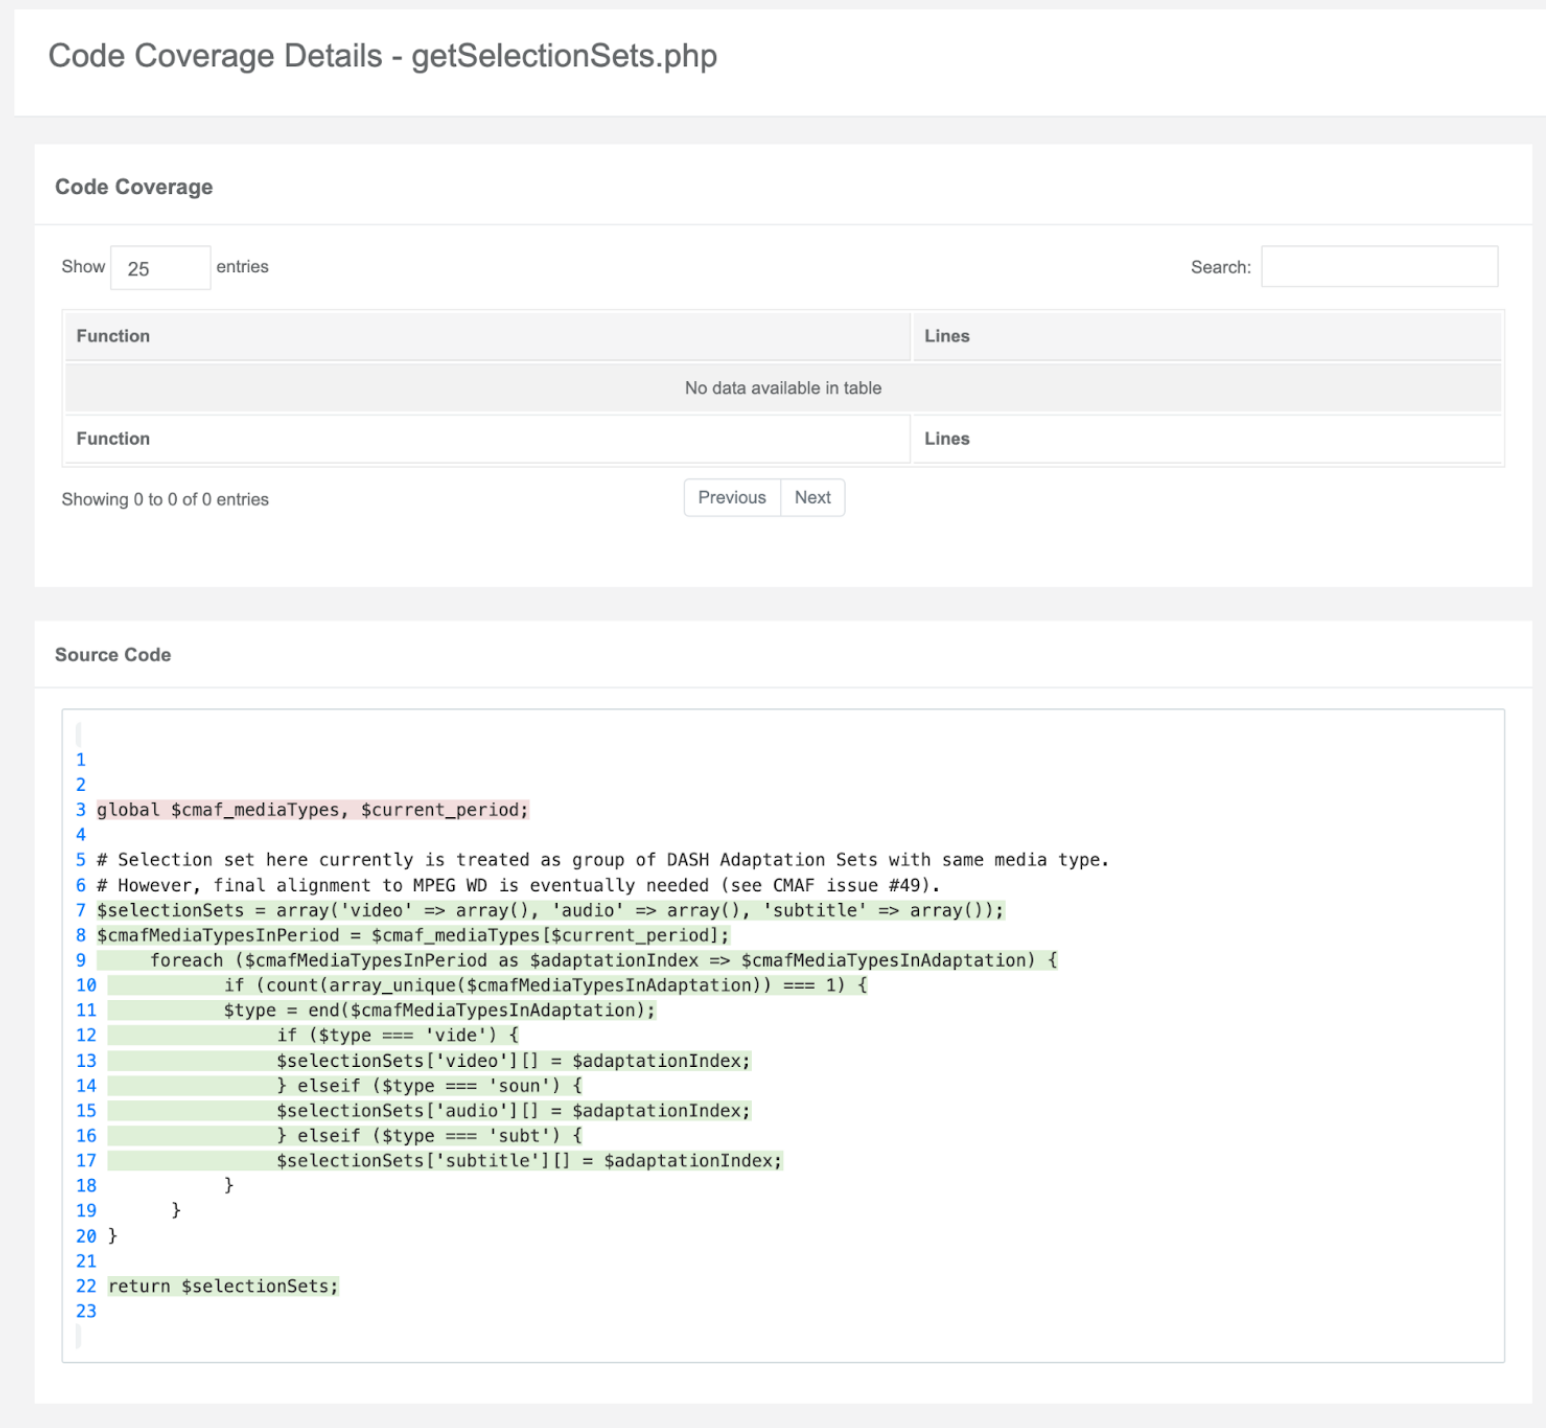Click the 'Showing 0 to 0 of 0 entries' text

165,499
